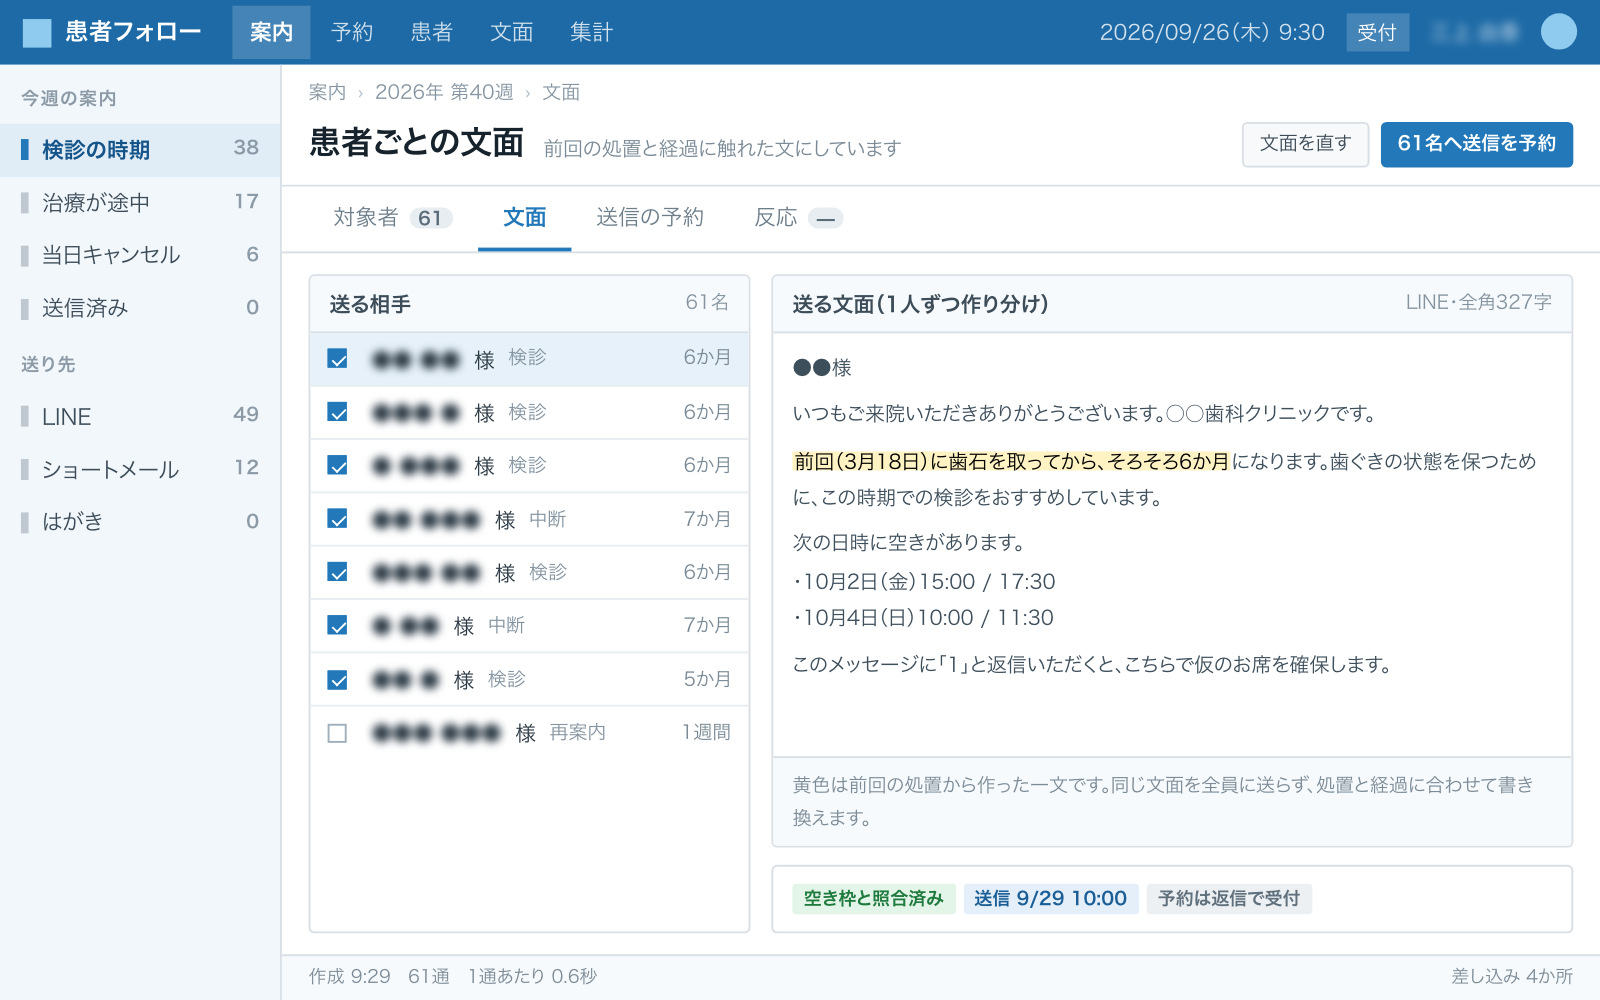Open the 患者 top menu
This screenshot has height=1000, width=1600.
(x=431, y=32)
